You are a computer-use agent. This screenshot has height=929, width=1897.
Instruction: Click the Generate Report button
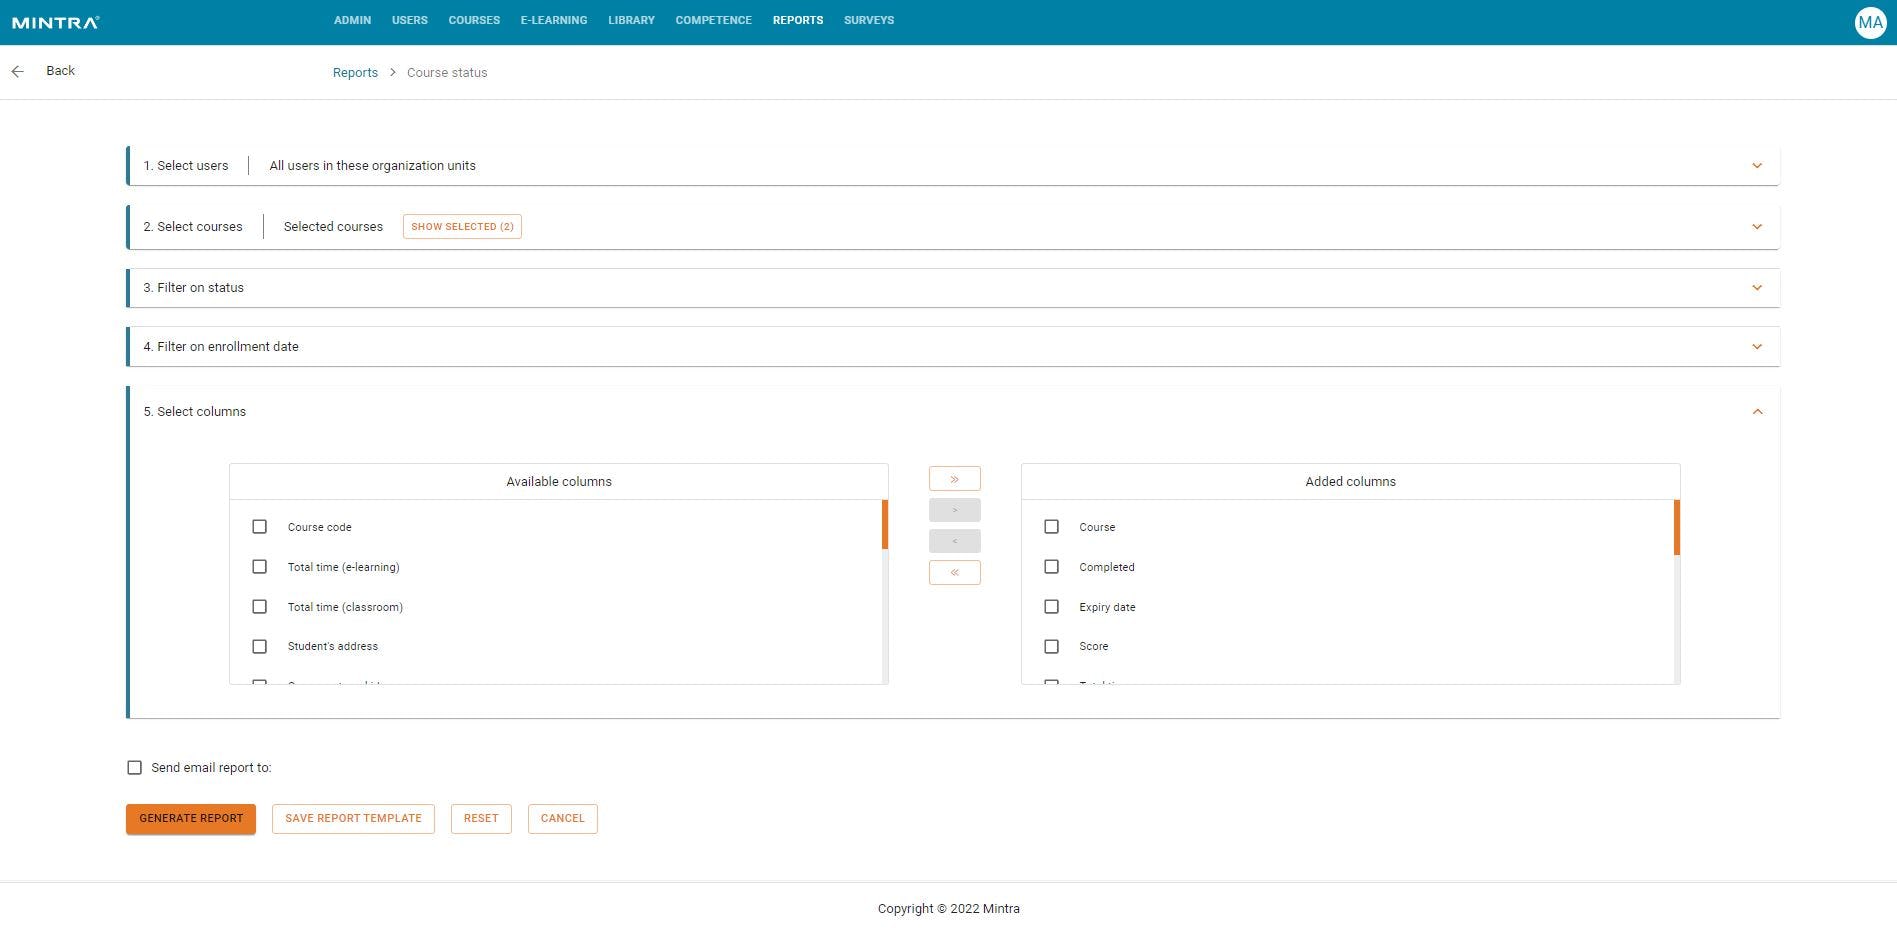tap(190, 818)
